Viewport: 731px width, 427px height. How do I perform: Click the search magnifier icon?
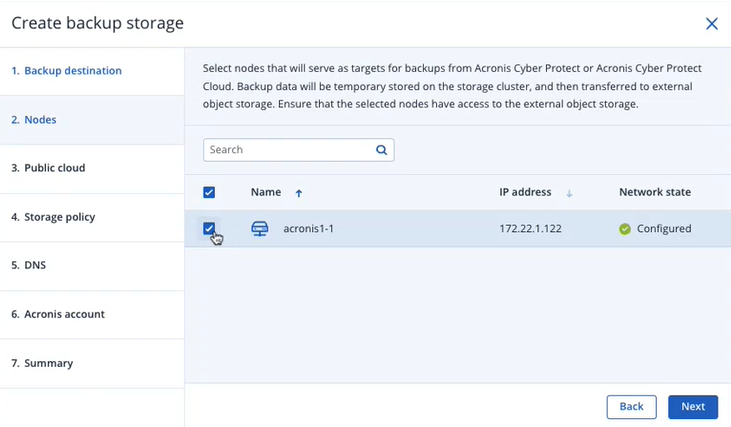click(x=381, y=150)
